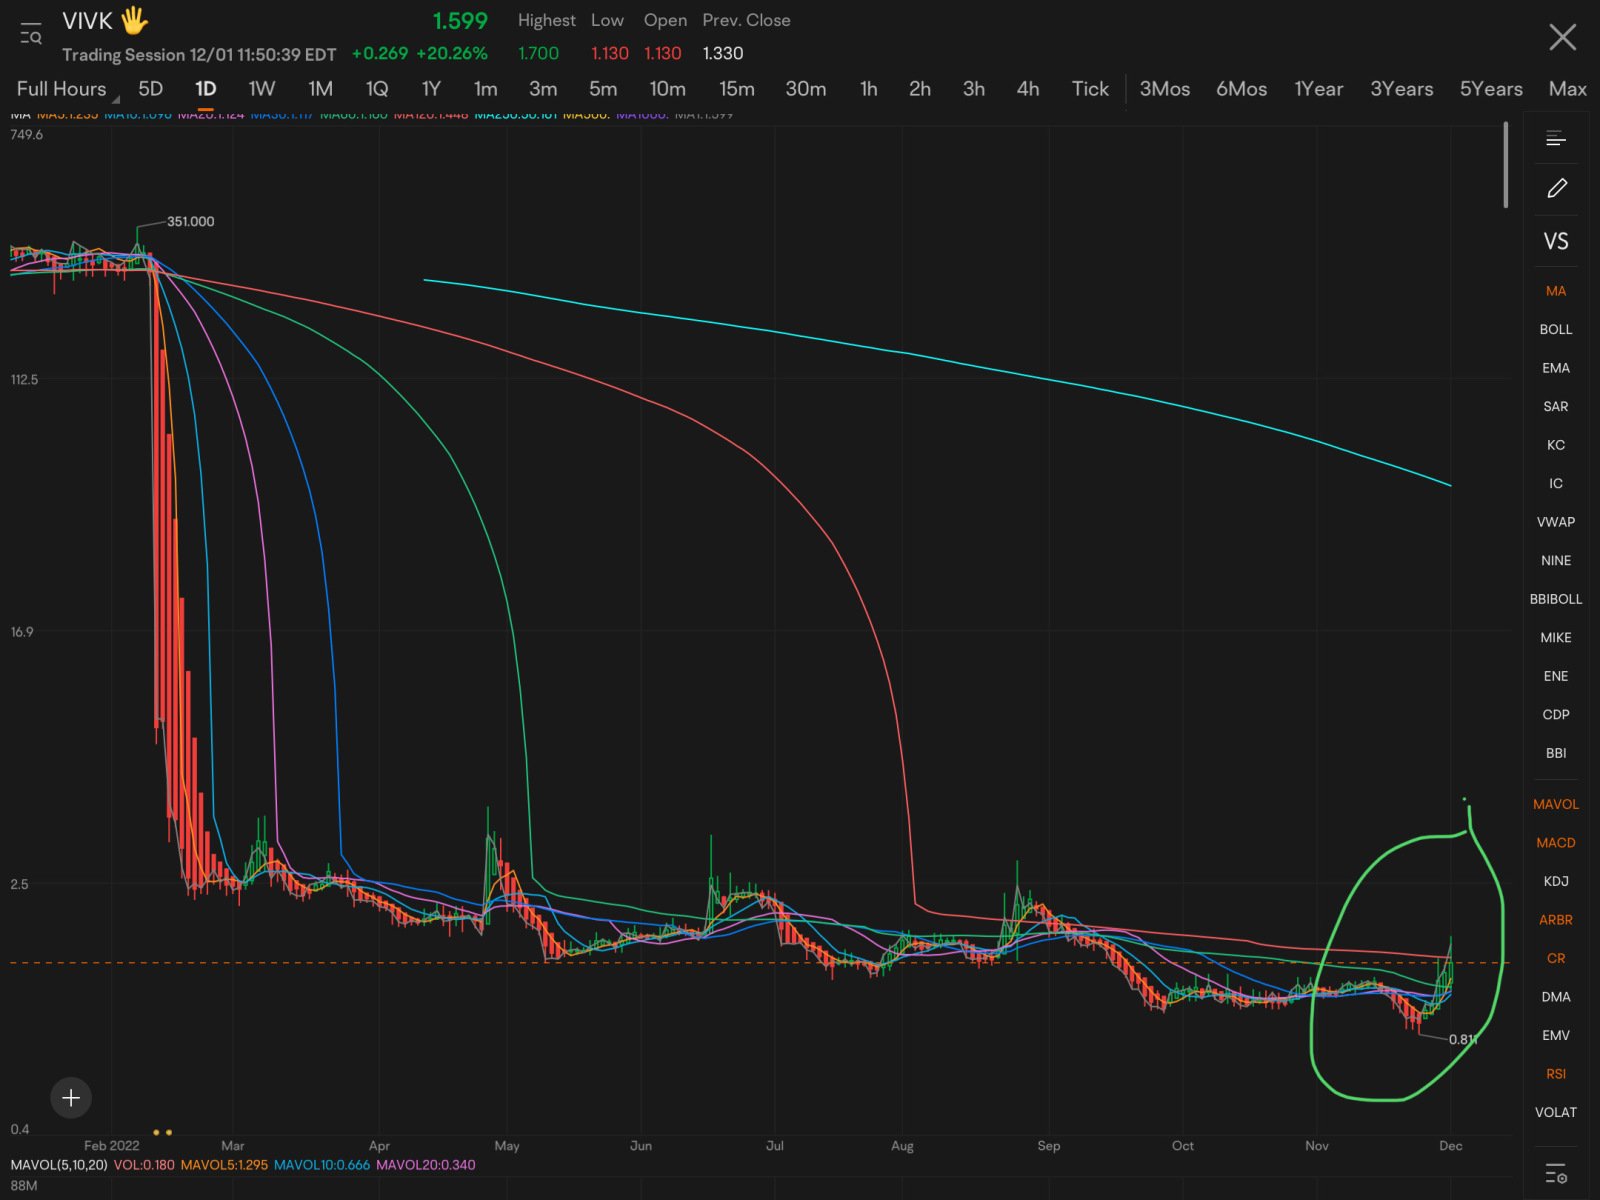
Task: Enable the KDJ sub-indicator
Action: tap(1556, 881)
